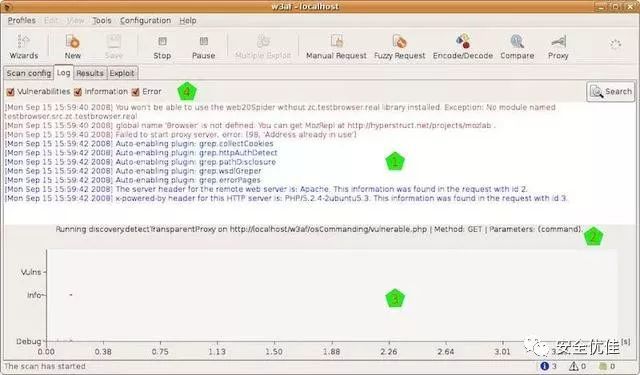
Task: Click the information count status icon
Action: 544,366
